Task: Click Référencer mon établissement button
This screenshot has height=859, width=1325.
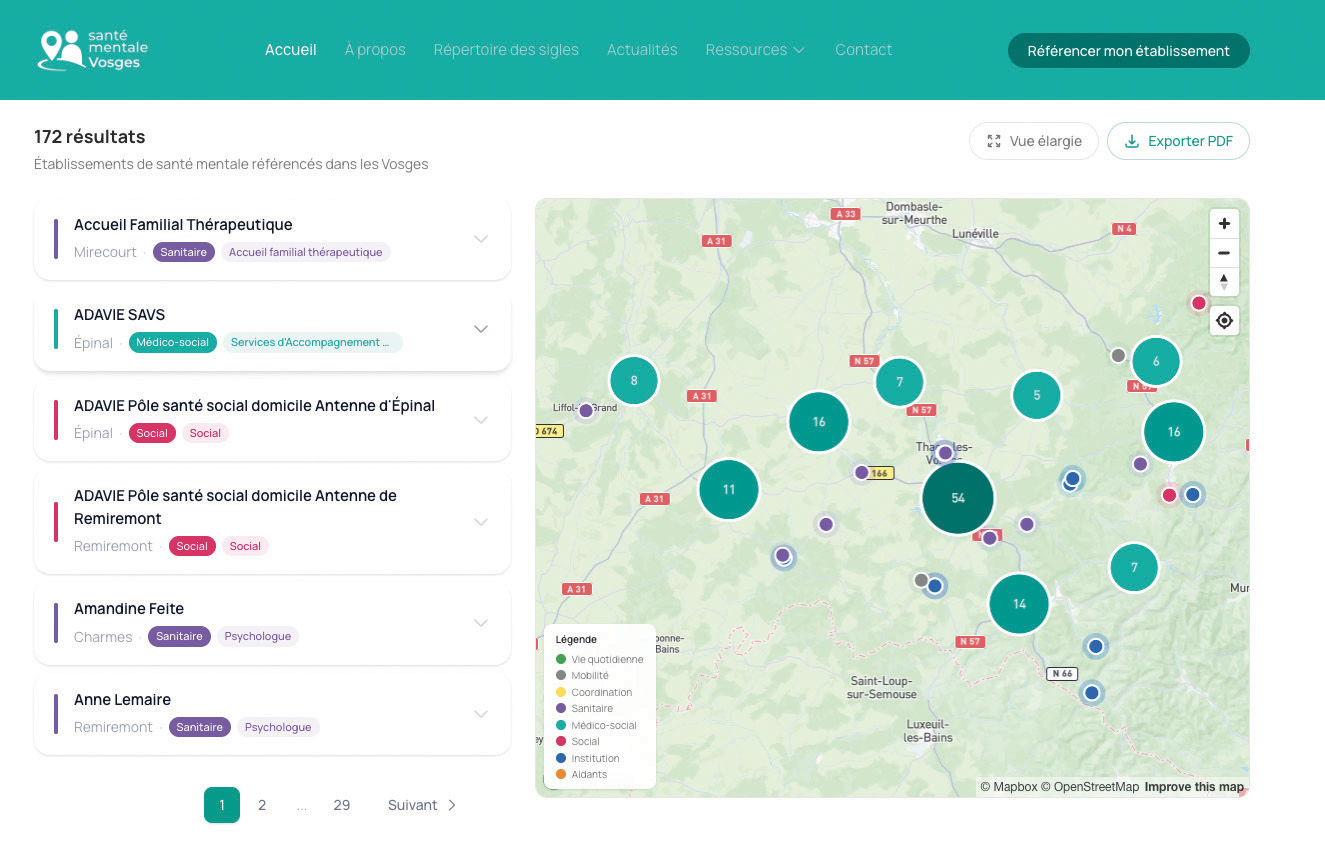Action: (1129, 51)
